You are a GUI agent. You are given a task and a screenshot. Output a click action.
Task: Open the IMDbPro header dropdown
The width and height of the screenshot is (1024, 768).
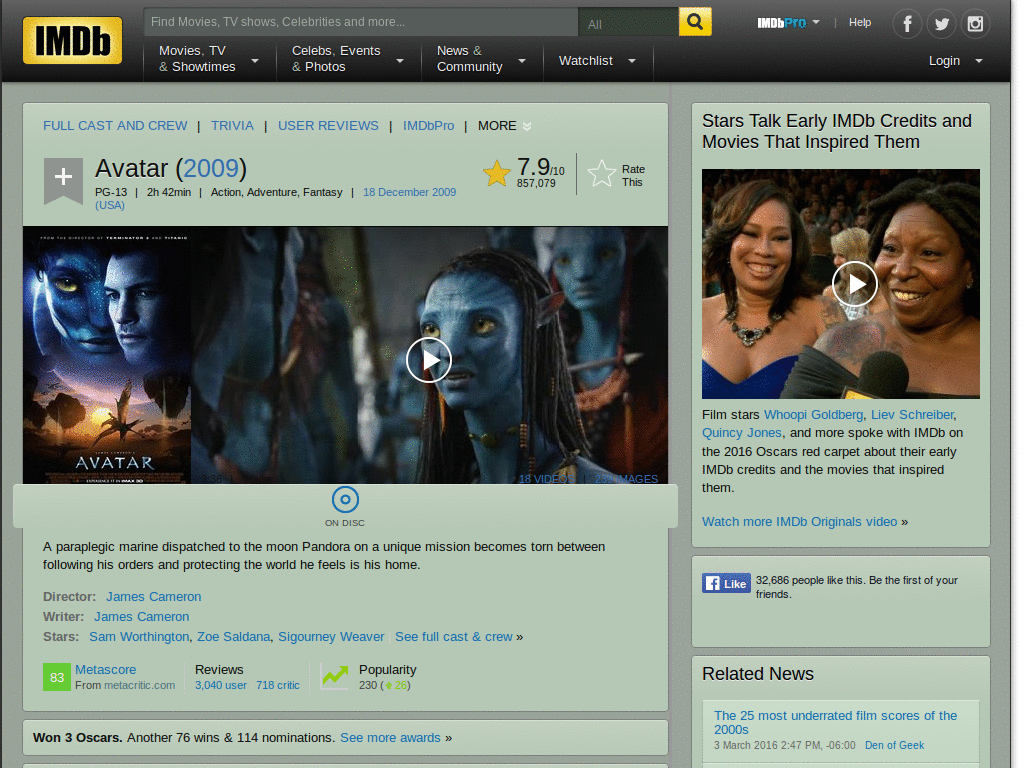[788, 23]
